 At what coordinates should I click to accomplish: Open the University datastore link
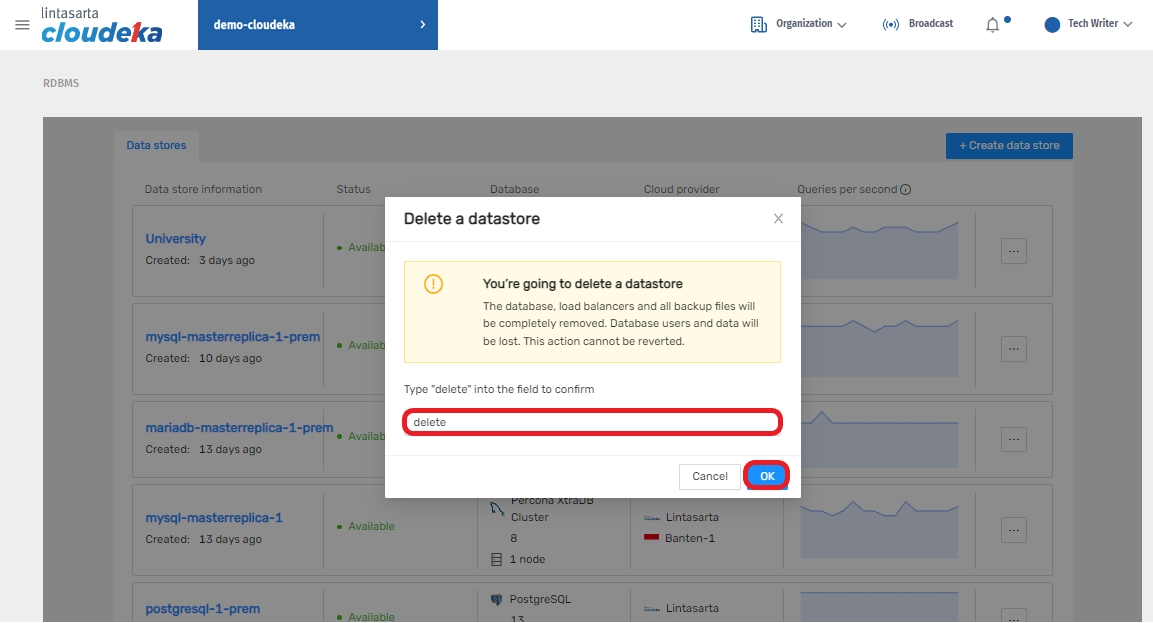176,239
